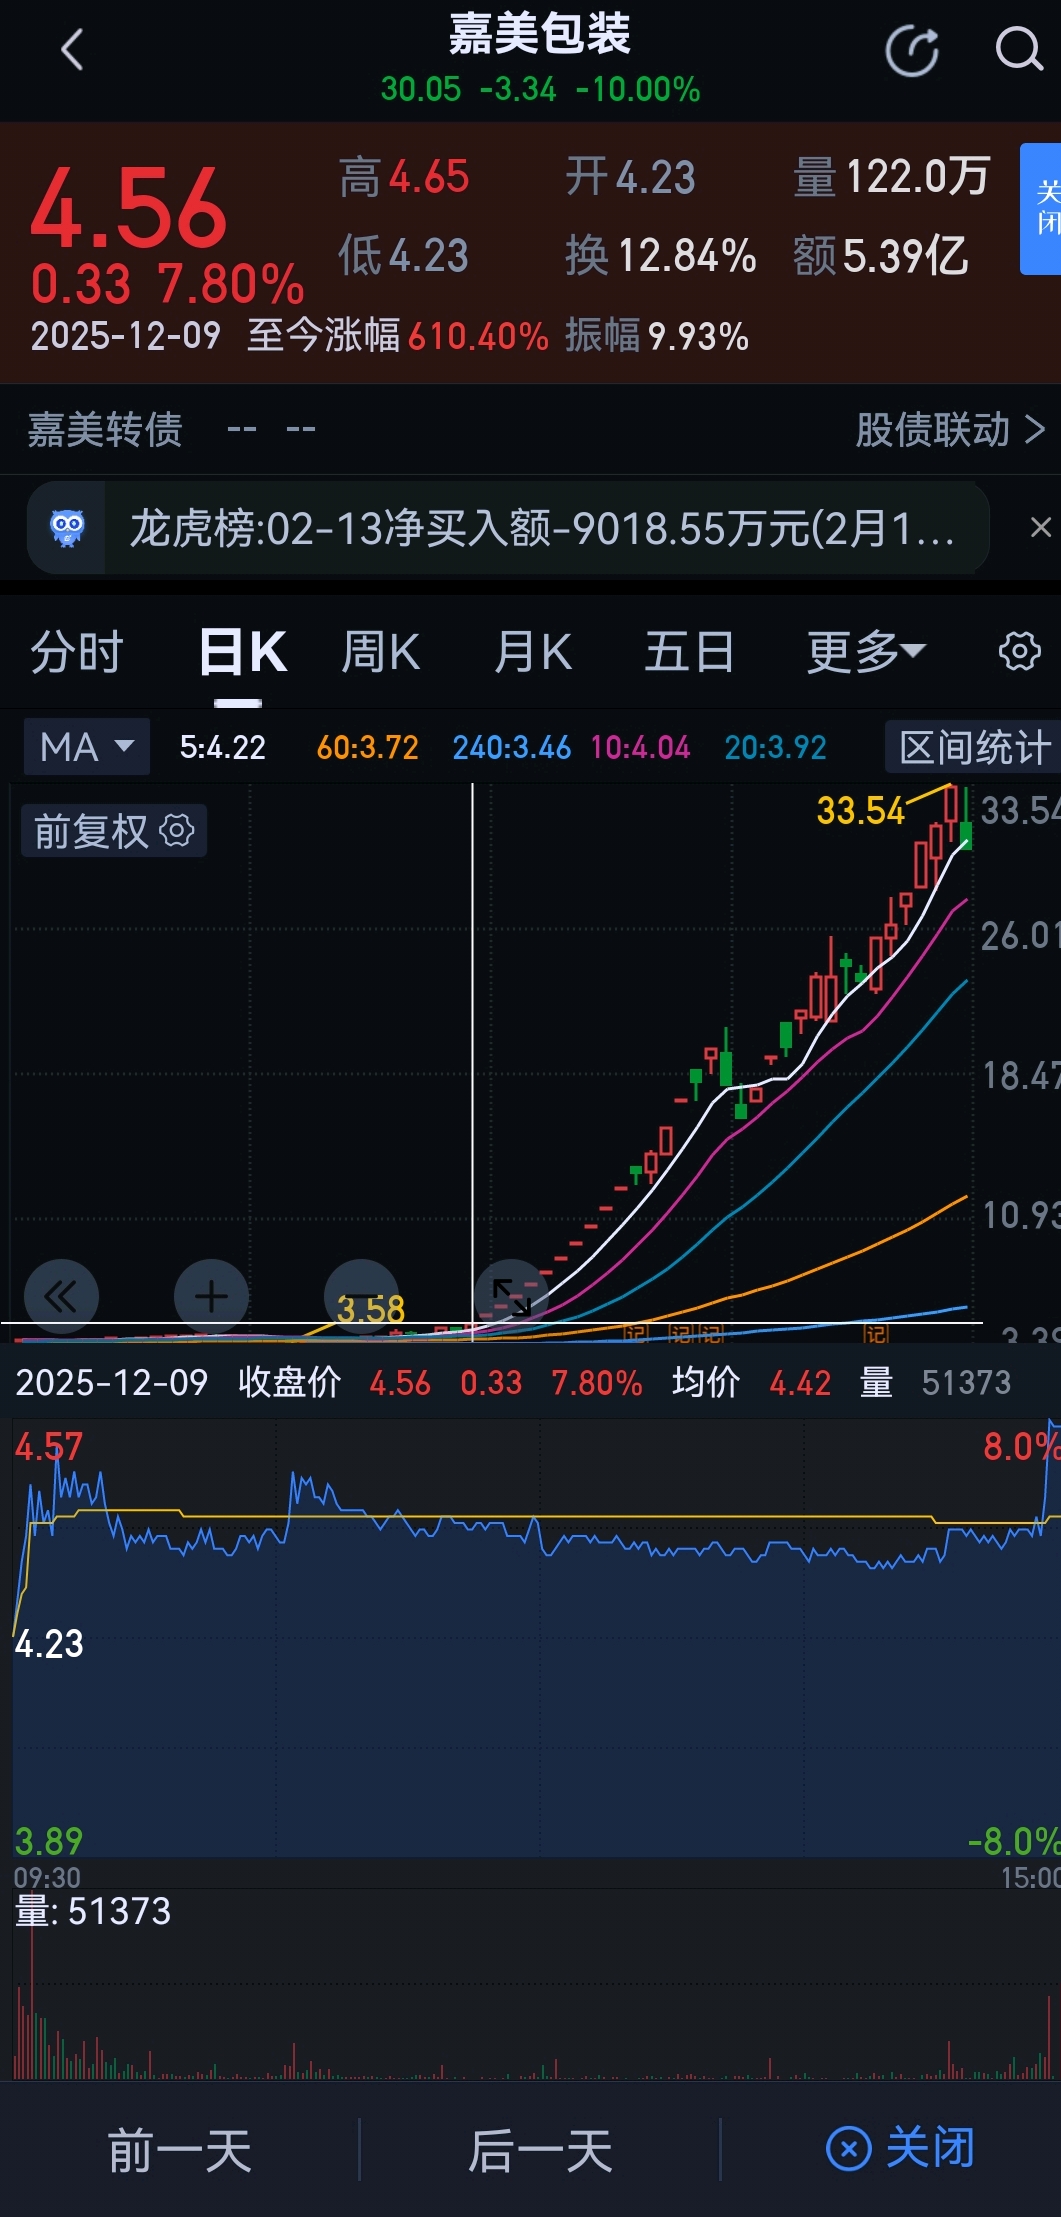Refresh quote with the circular arrow icon

click(912, 50)
